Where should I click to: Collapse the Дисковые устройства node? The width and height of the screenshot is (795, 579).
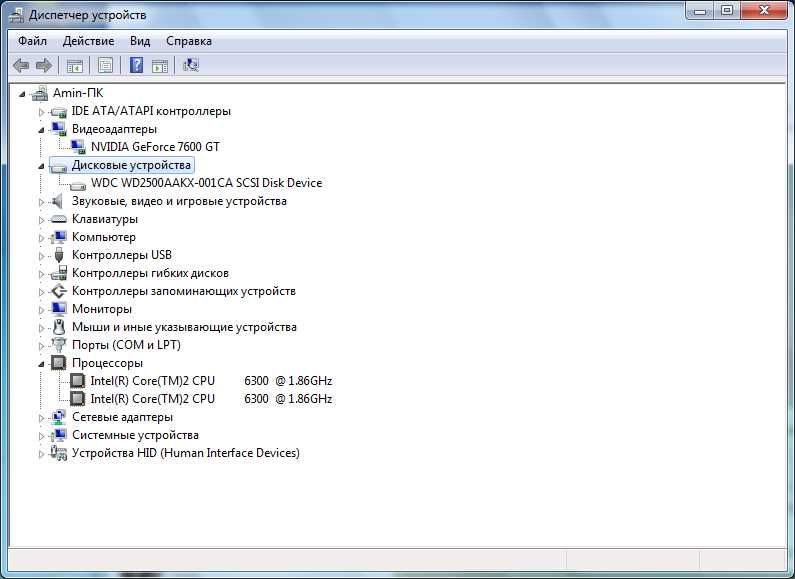click(x=42, y=166)
